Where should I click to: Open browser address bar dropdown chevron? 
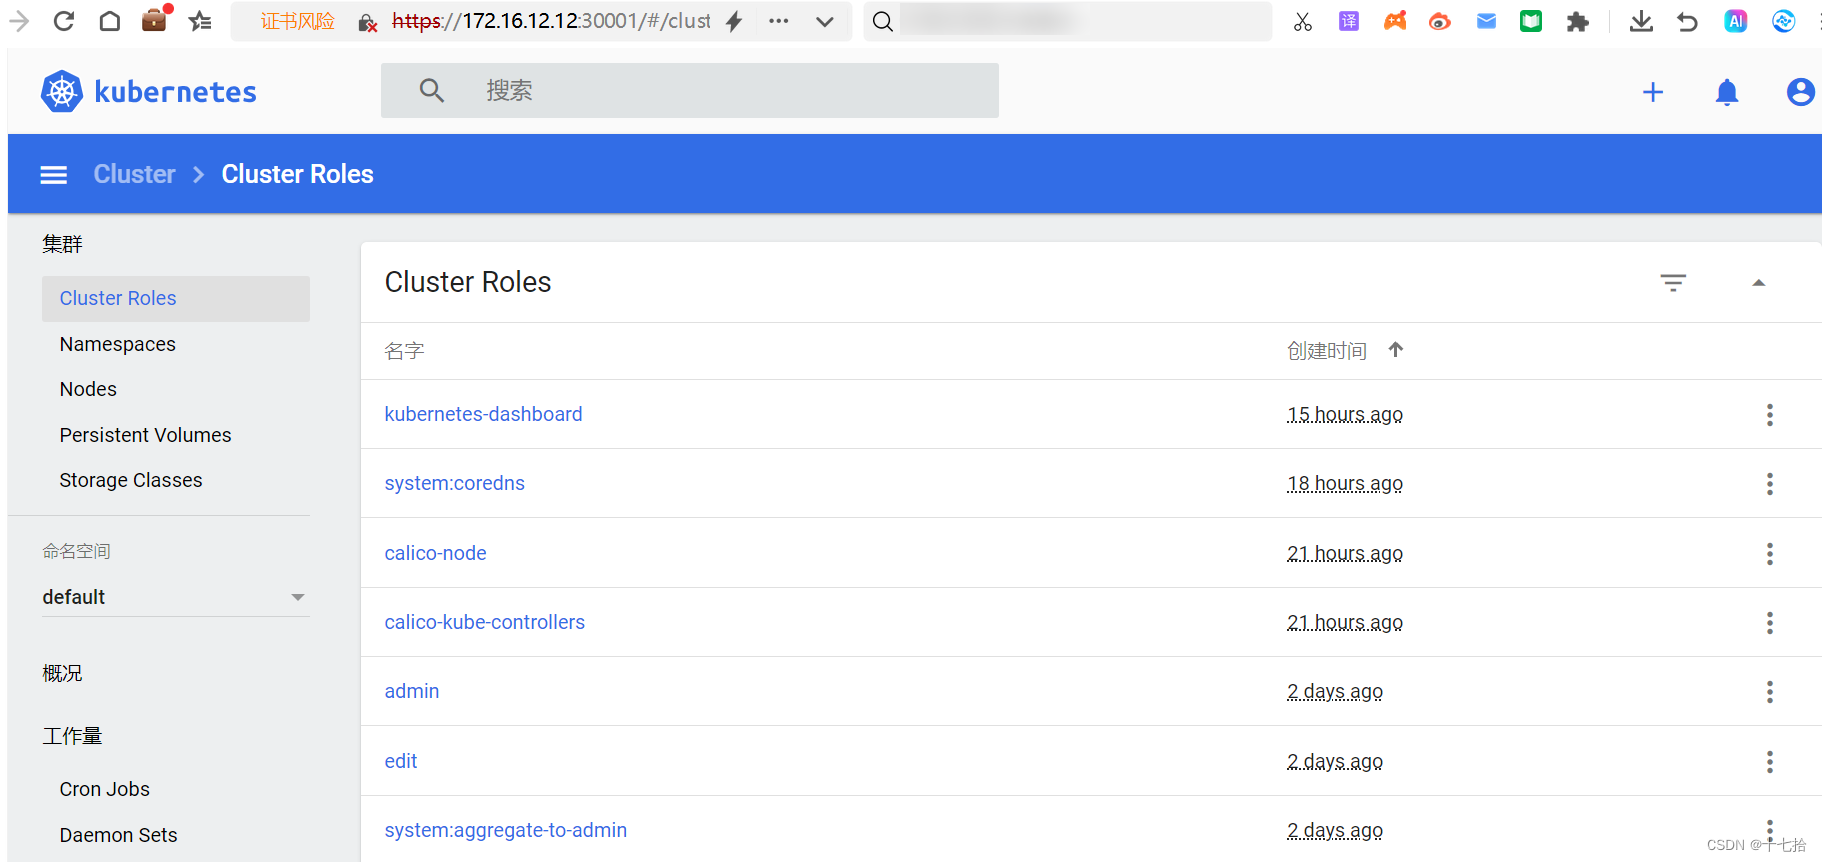(825, 21)
